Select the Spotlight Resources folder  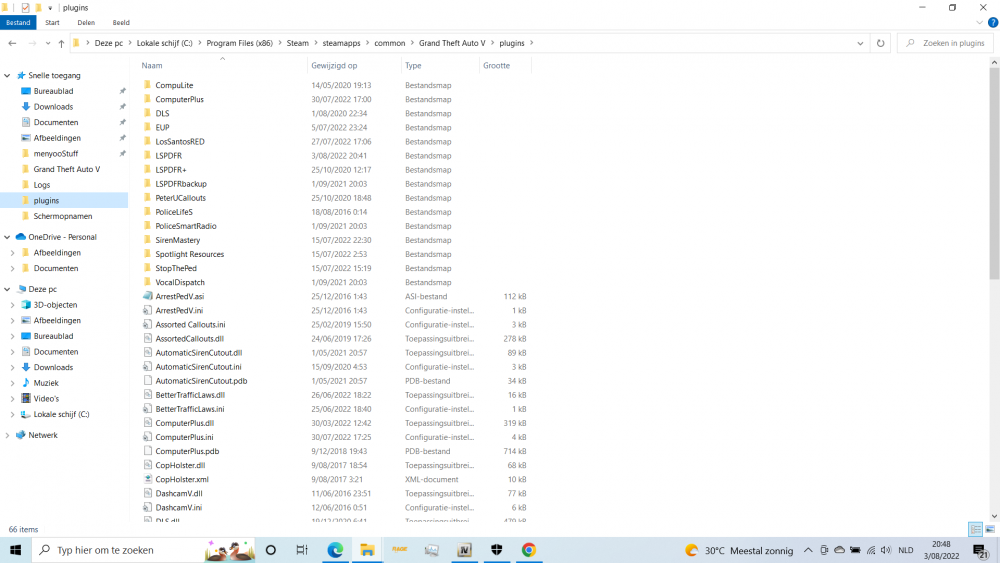click(189, 254)
